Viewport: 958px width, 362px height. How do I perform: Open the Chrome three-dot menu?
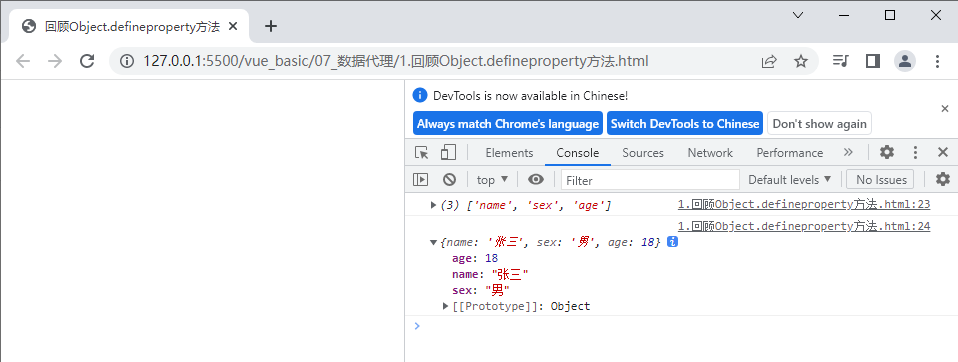(937, 61)
